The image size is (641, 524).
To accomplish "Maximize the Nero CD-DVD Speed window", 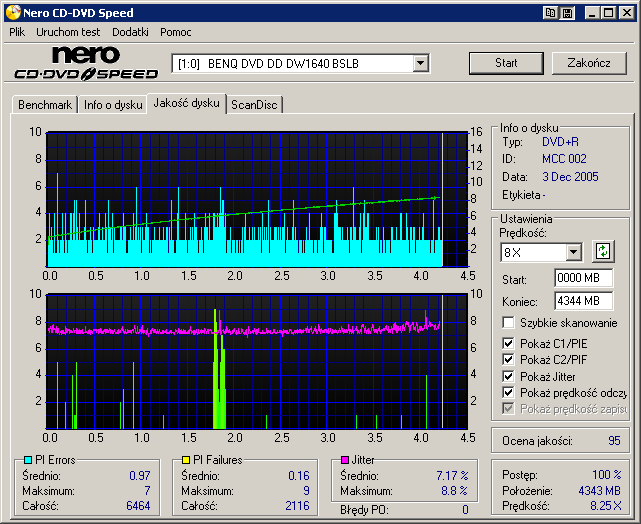I will tap(609, 13).
